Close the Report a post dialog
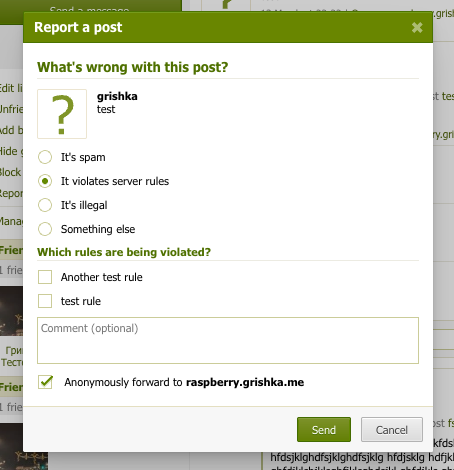 (x=417, y=27)
